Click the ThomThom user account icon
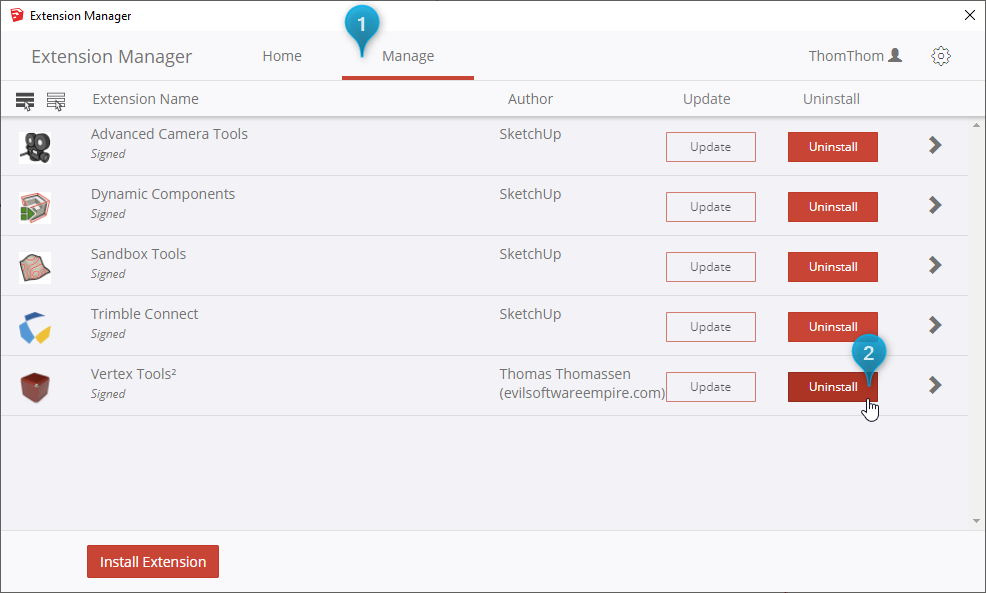 [x=895, y=56]
